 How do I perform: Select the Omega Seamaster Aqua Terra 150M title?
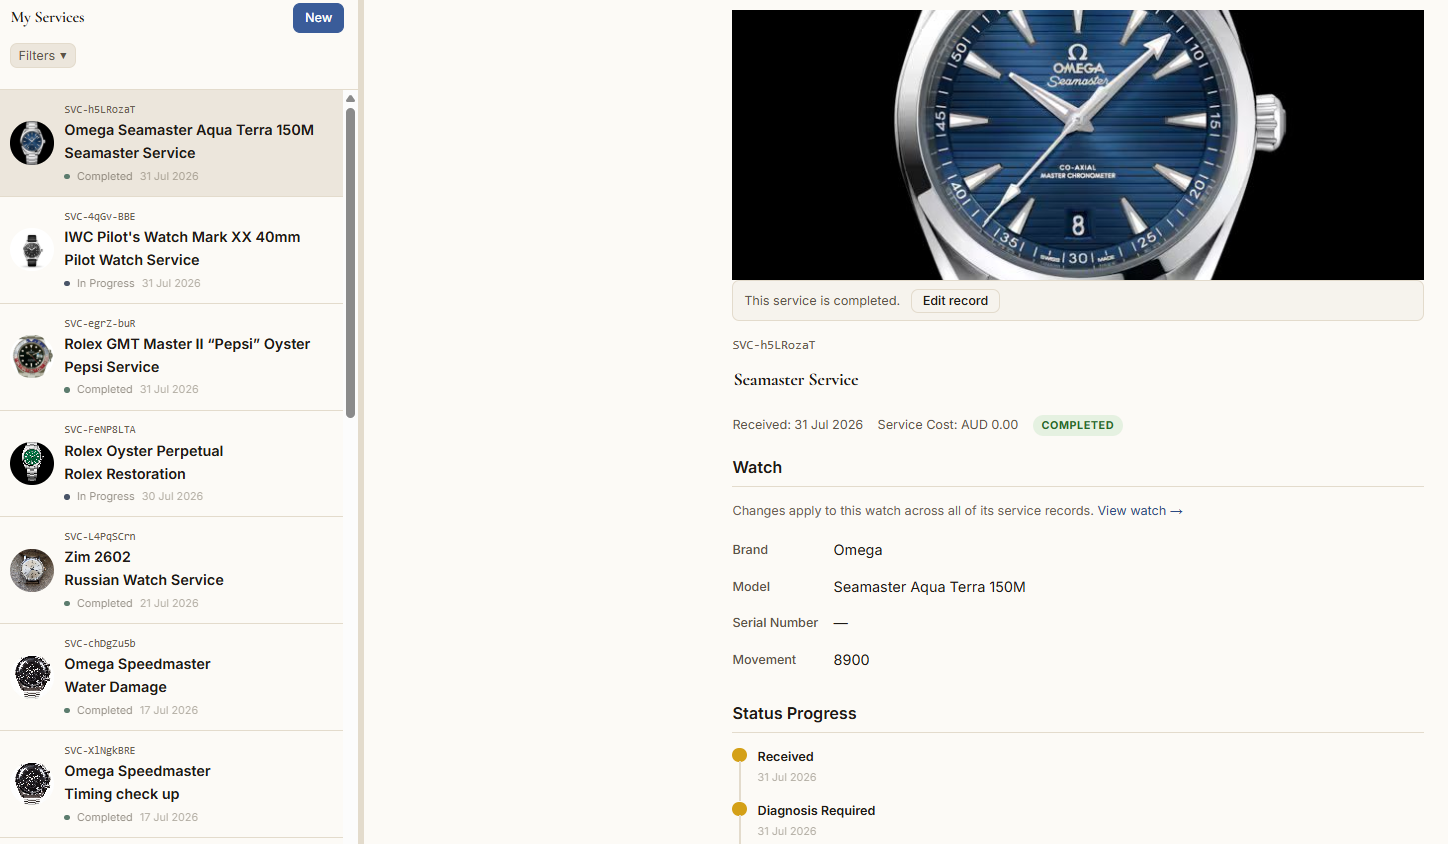pos(189,130)
